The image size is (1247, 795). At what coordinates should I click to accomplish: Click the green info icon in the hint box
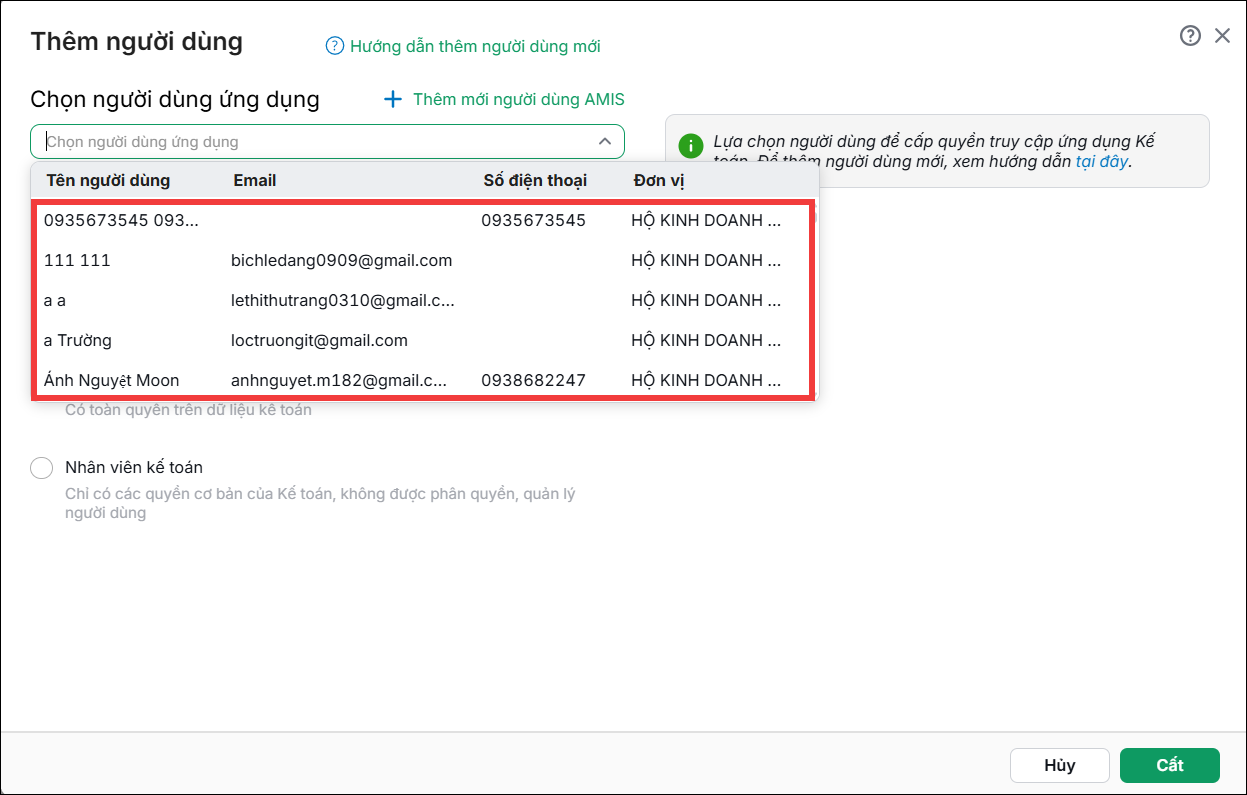point(691,146)
